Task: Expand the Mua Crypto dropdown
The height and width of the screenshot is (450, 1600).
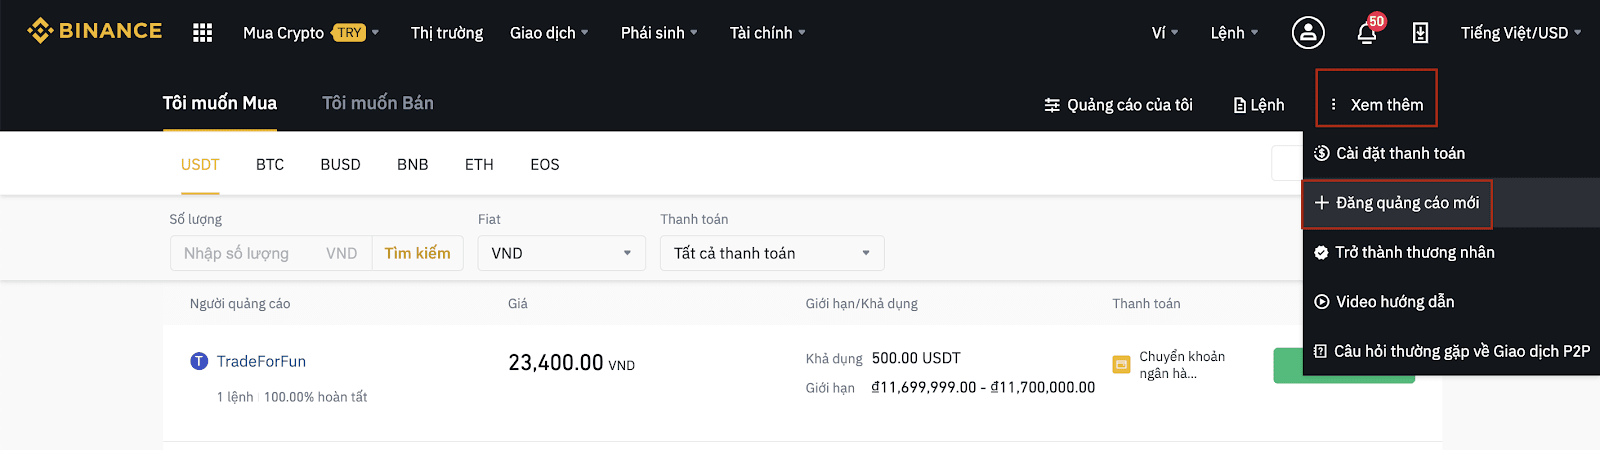Action: [311, 33]
